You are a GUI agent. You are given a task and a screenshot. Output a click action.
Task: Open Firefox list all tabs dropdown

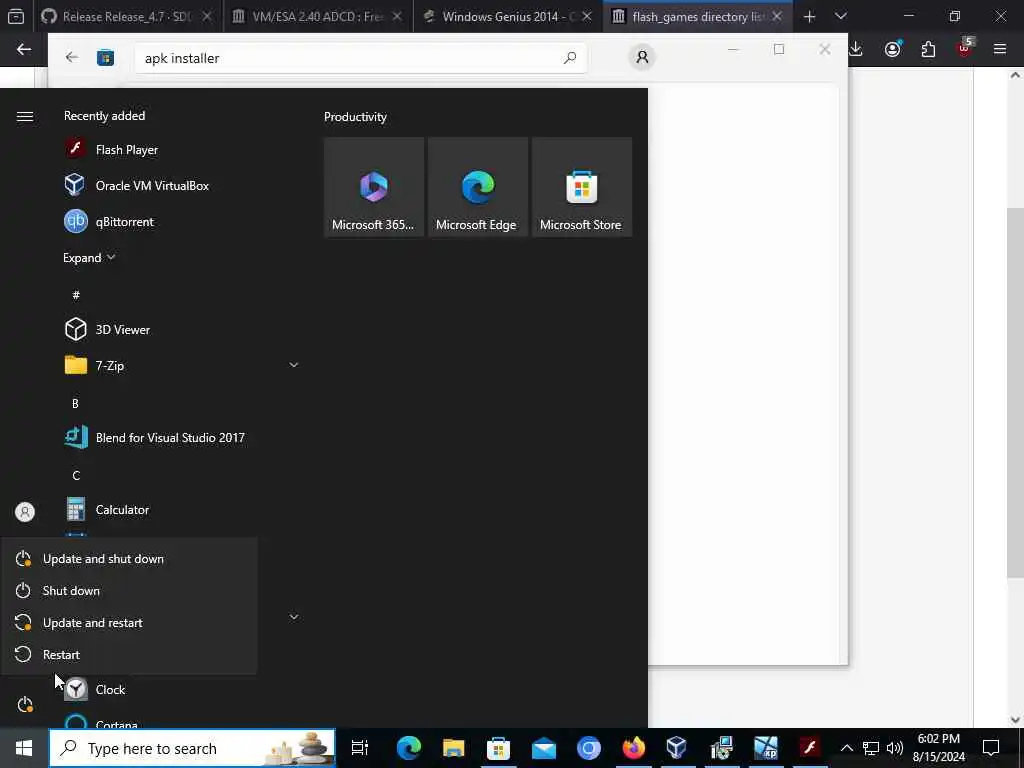click(x=841, y=16)
